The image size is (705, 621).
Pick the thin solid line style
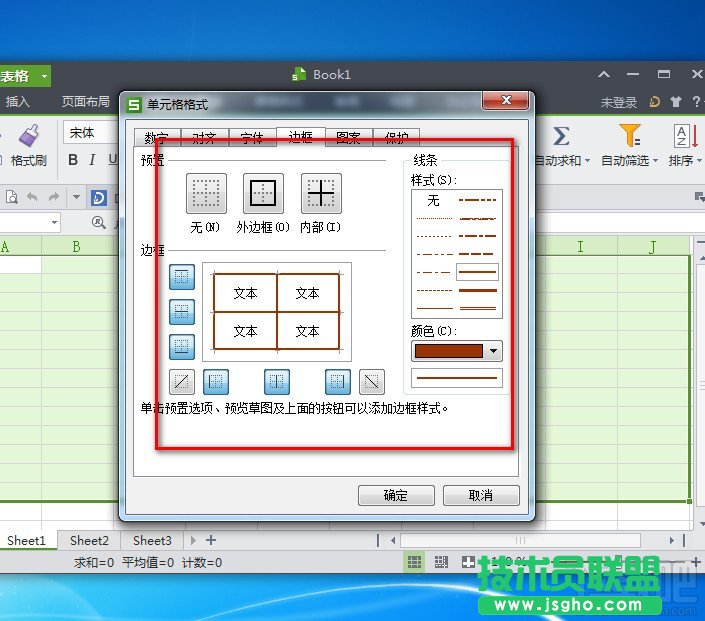[434, 308]
